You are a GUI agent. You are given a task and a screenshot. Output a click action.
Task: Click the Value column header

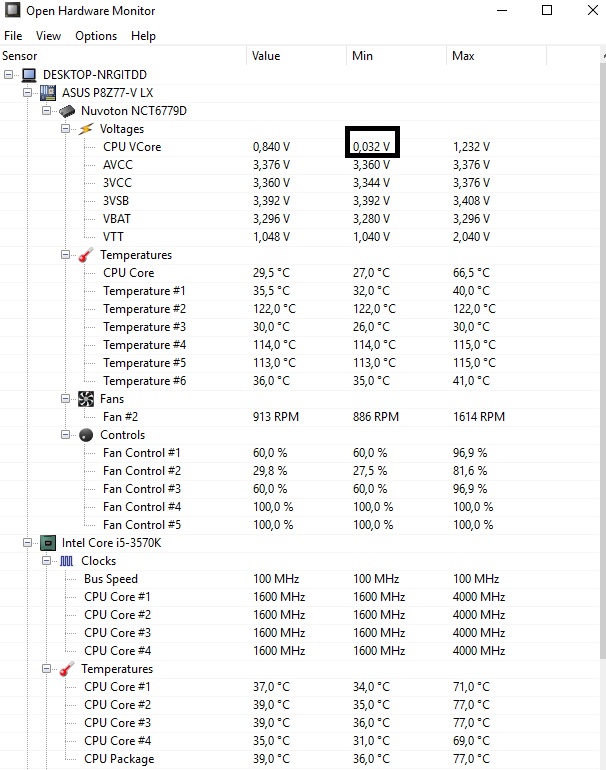(x=266, y=56)
